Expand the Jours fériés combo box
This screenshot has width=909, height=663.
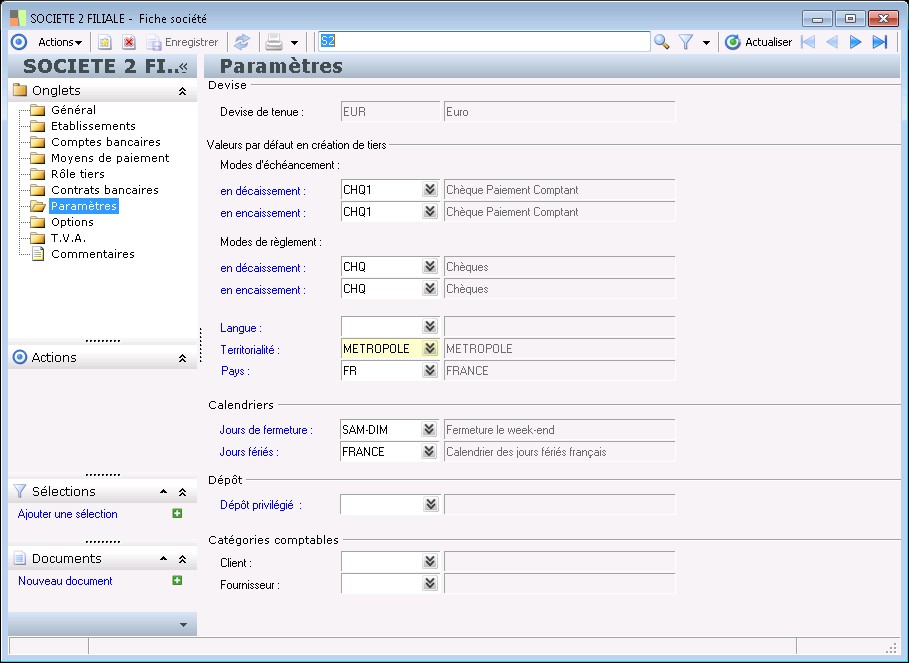tap(430, 452)
